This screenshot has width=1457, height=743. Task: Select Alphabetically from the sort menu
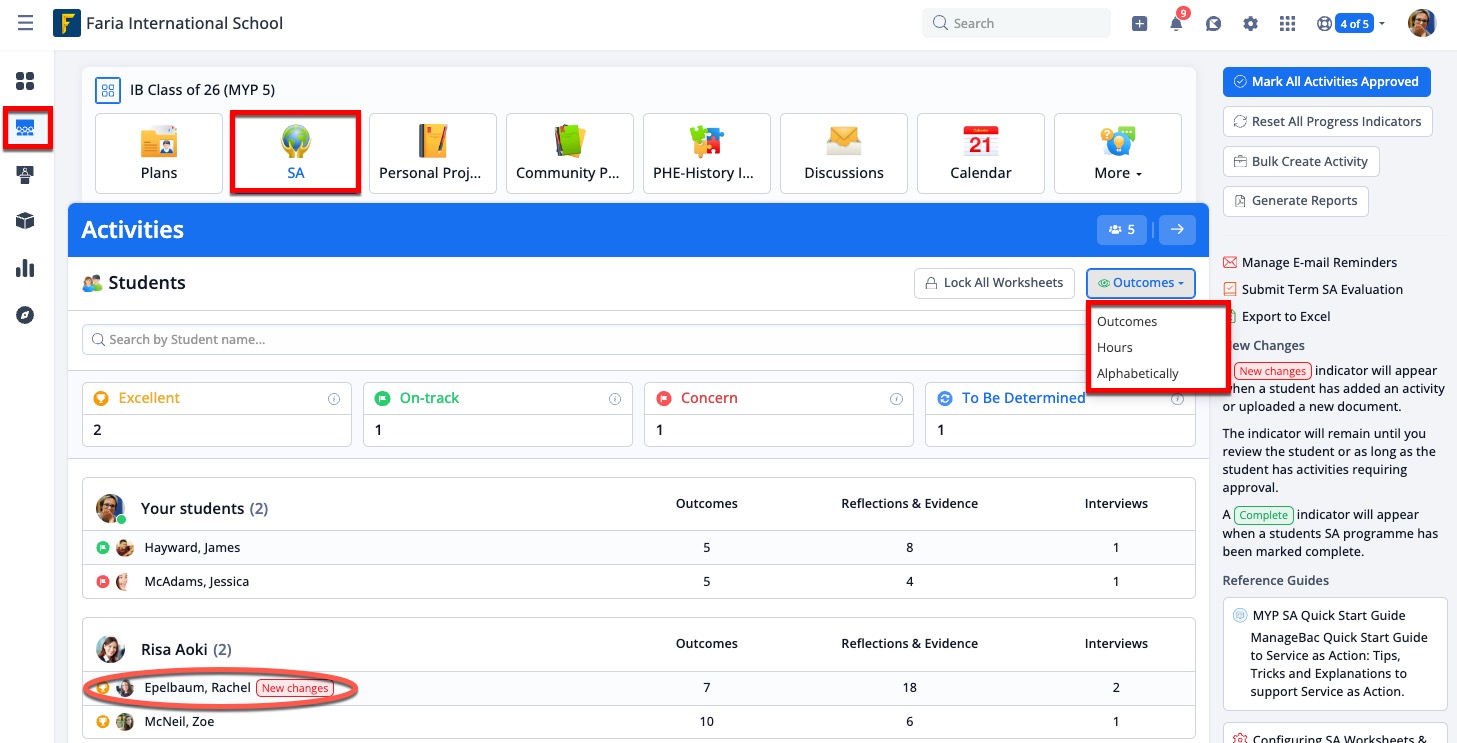click(x=1138, y=373)
